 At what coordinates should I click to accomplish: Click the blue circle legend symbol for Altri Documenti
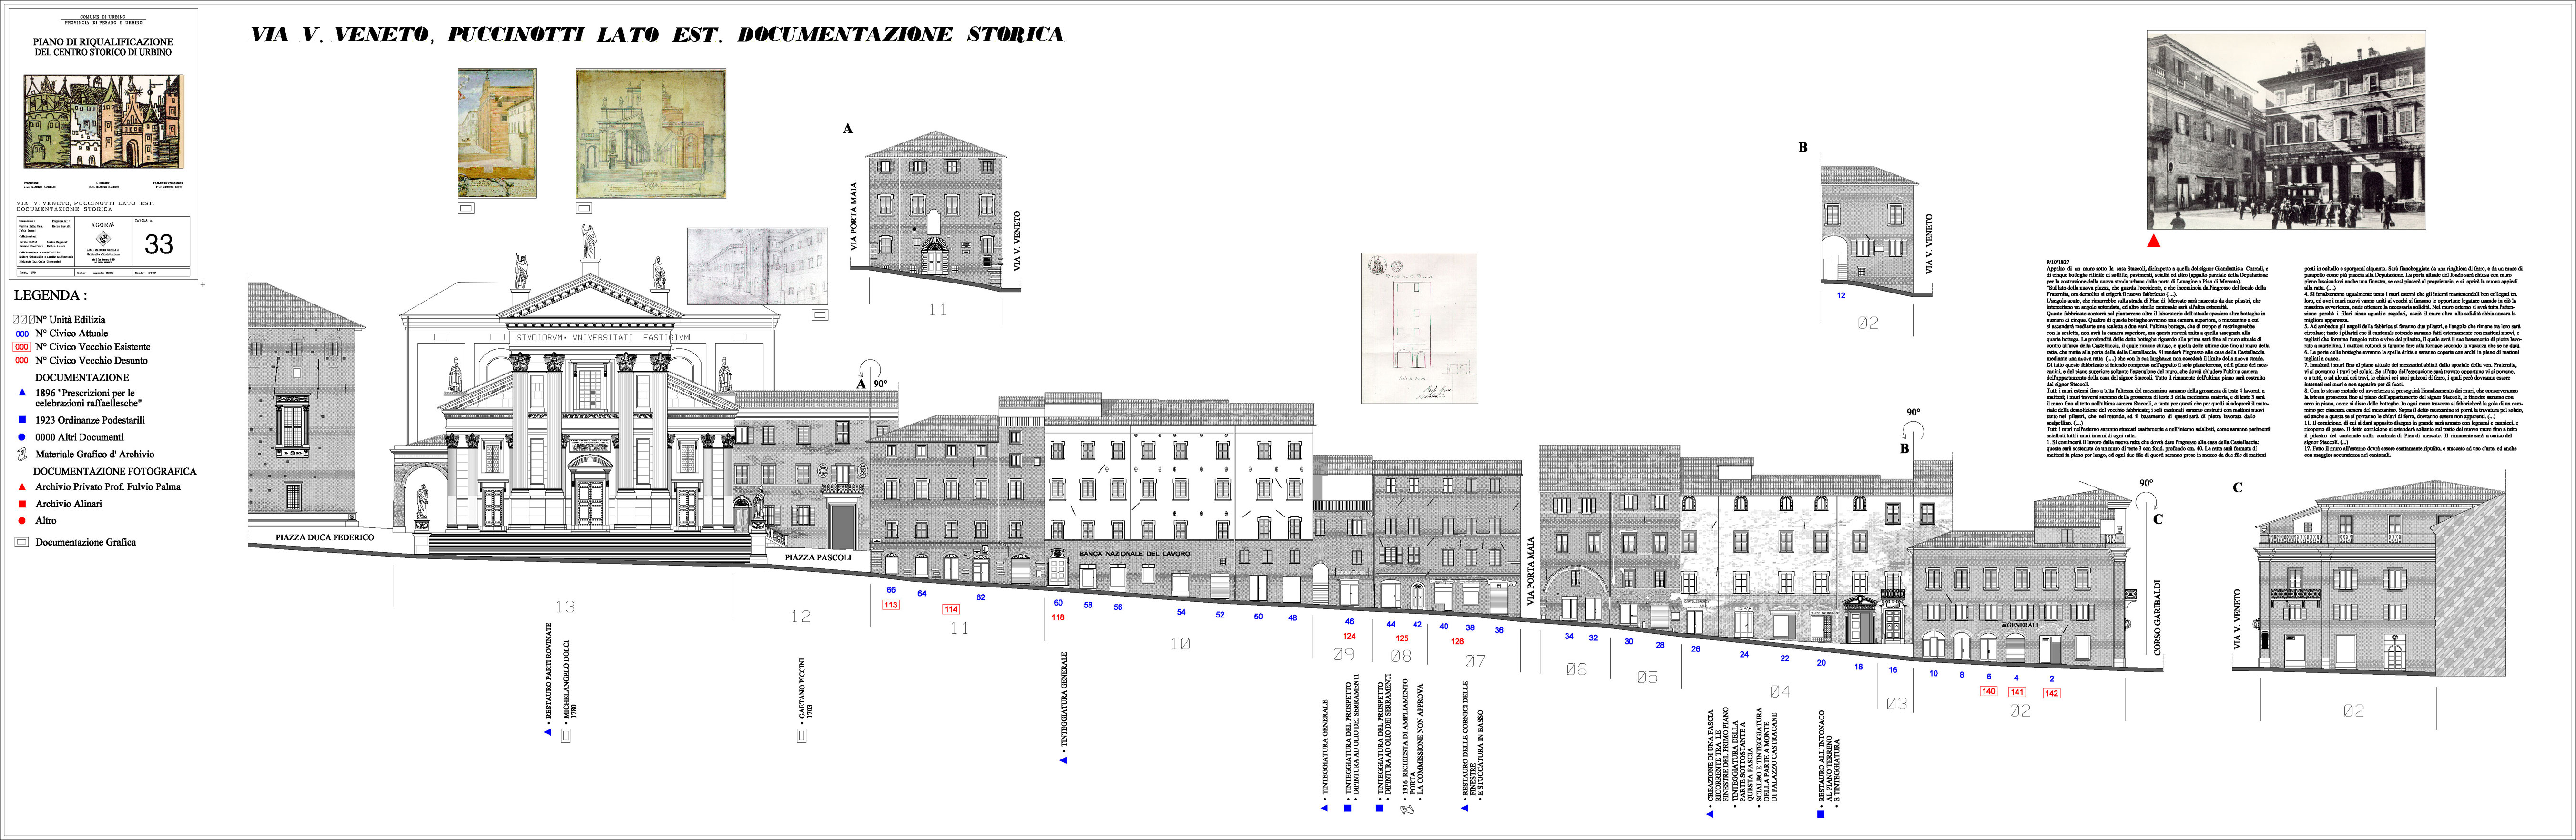22,437
